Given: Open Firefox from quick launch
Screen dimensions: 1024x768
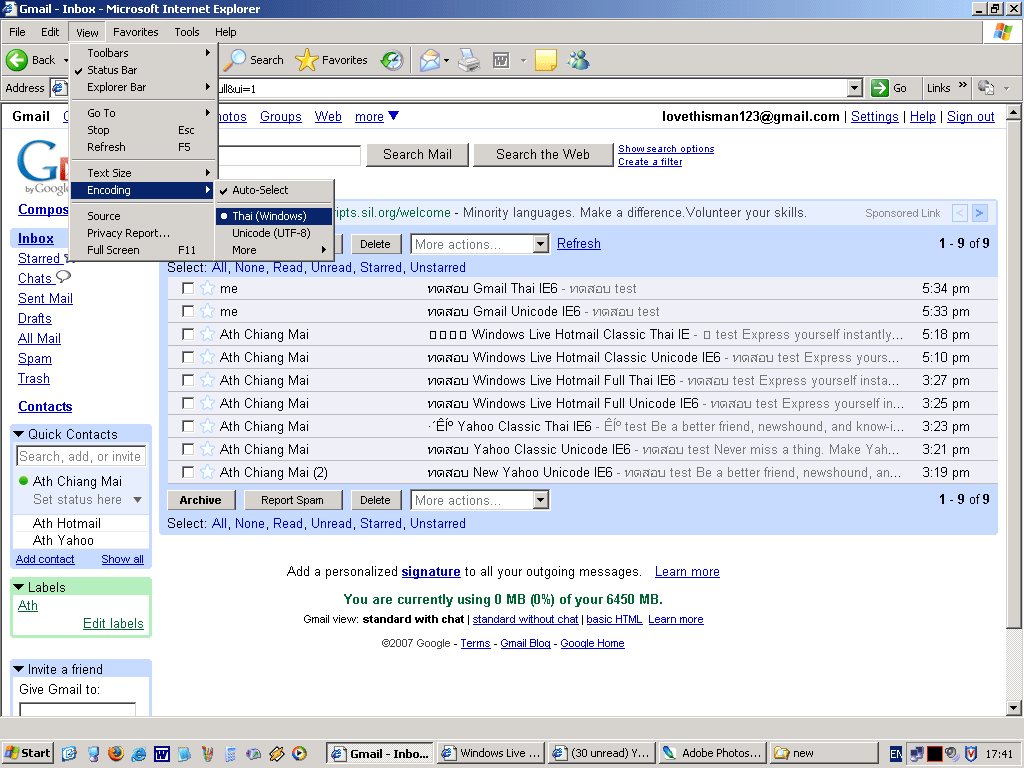Looking at the screenshot, I should 116,753.
